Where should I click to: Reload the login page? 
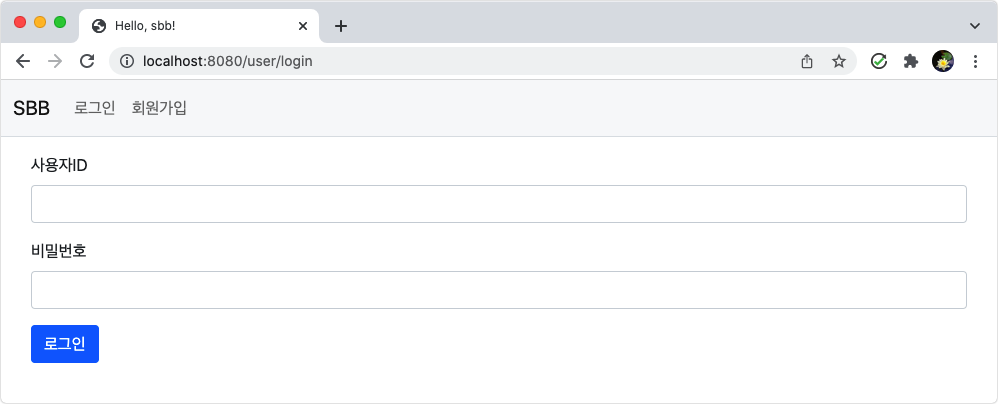tap(87, 61)
